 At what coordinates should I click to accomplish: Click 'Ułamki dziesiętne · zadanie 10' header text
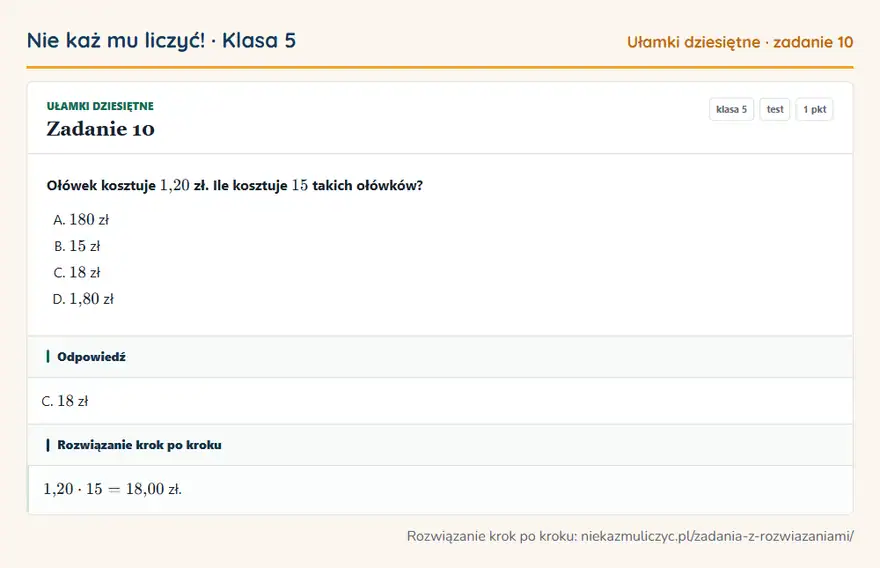point(740,42)
